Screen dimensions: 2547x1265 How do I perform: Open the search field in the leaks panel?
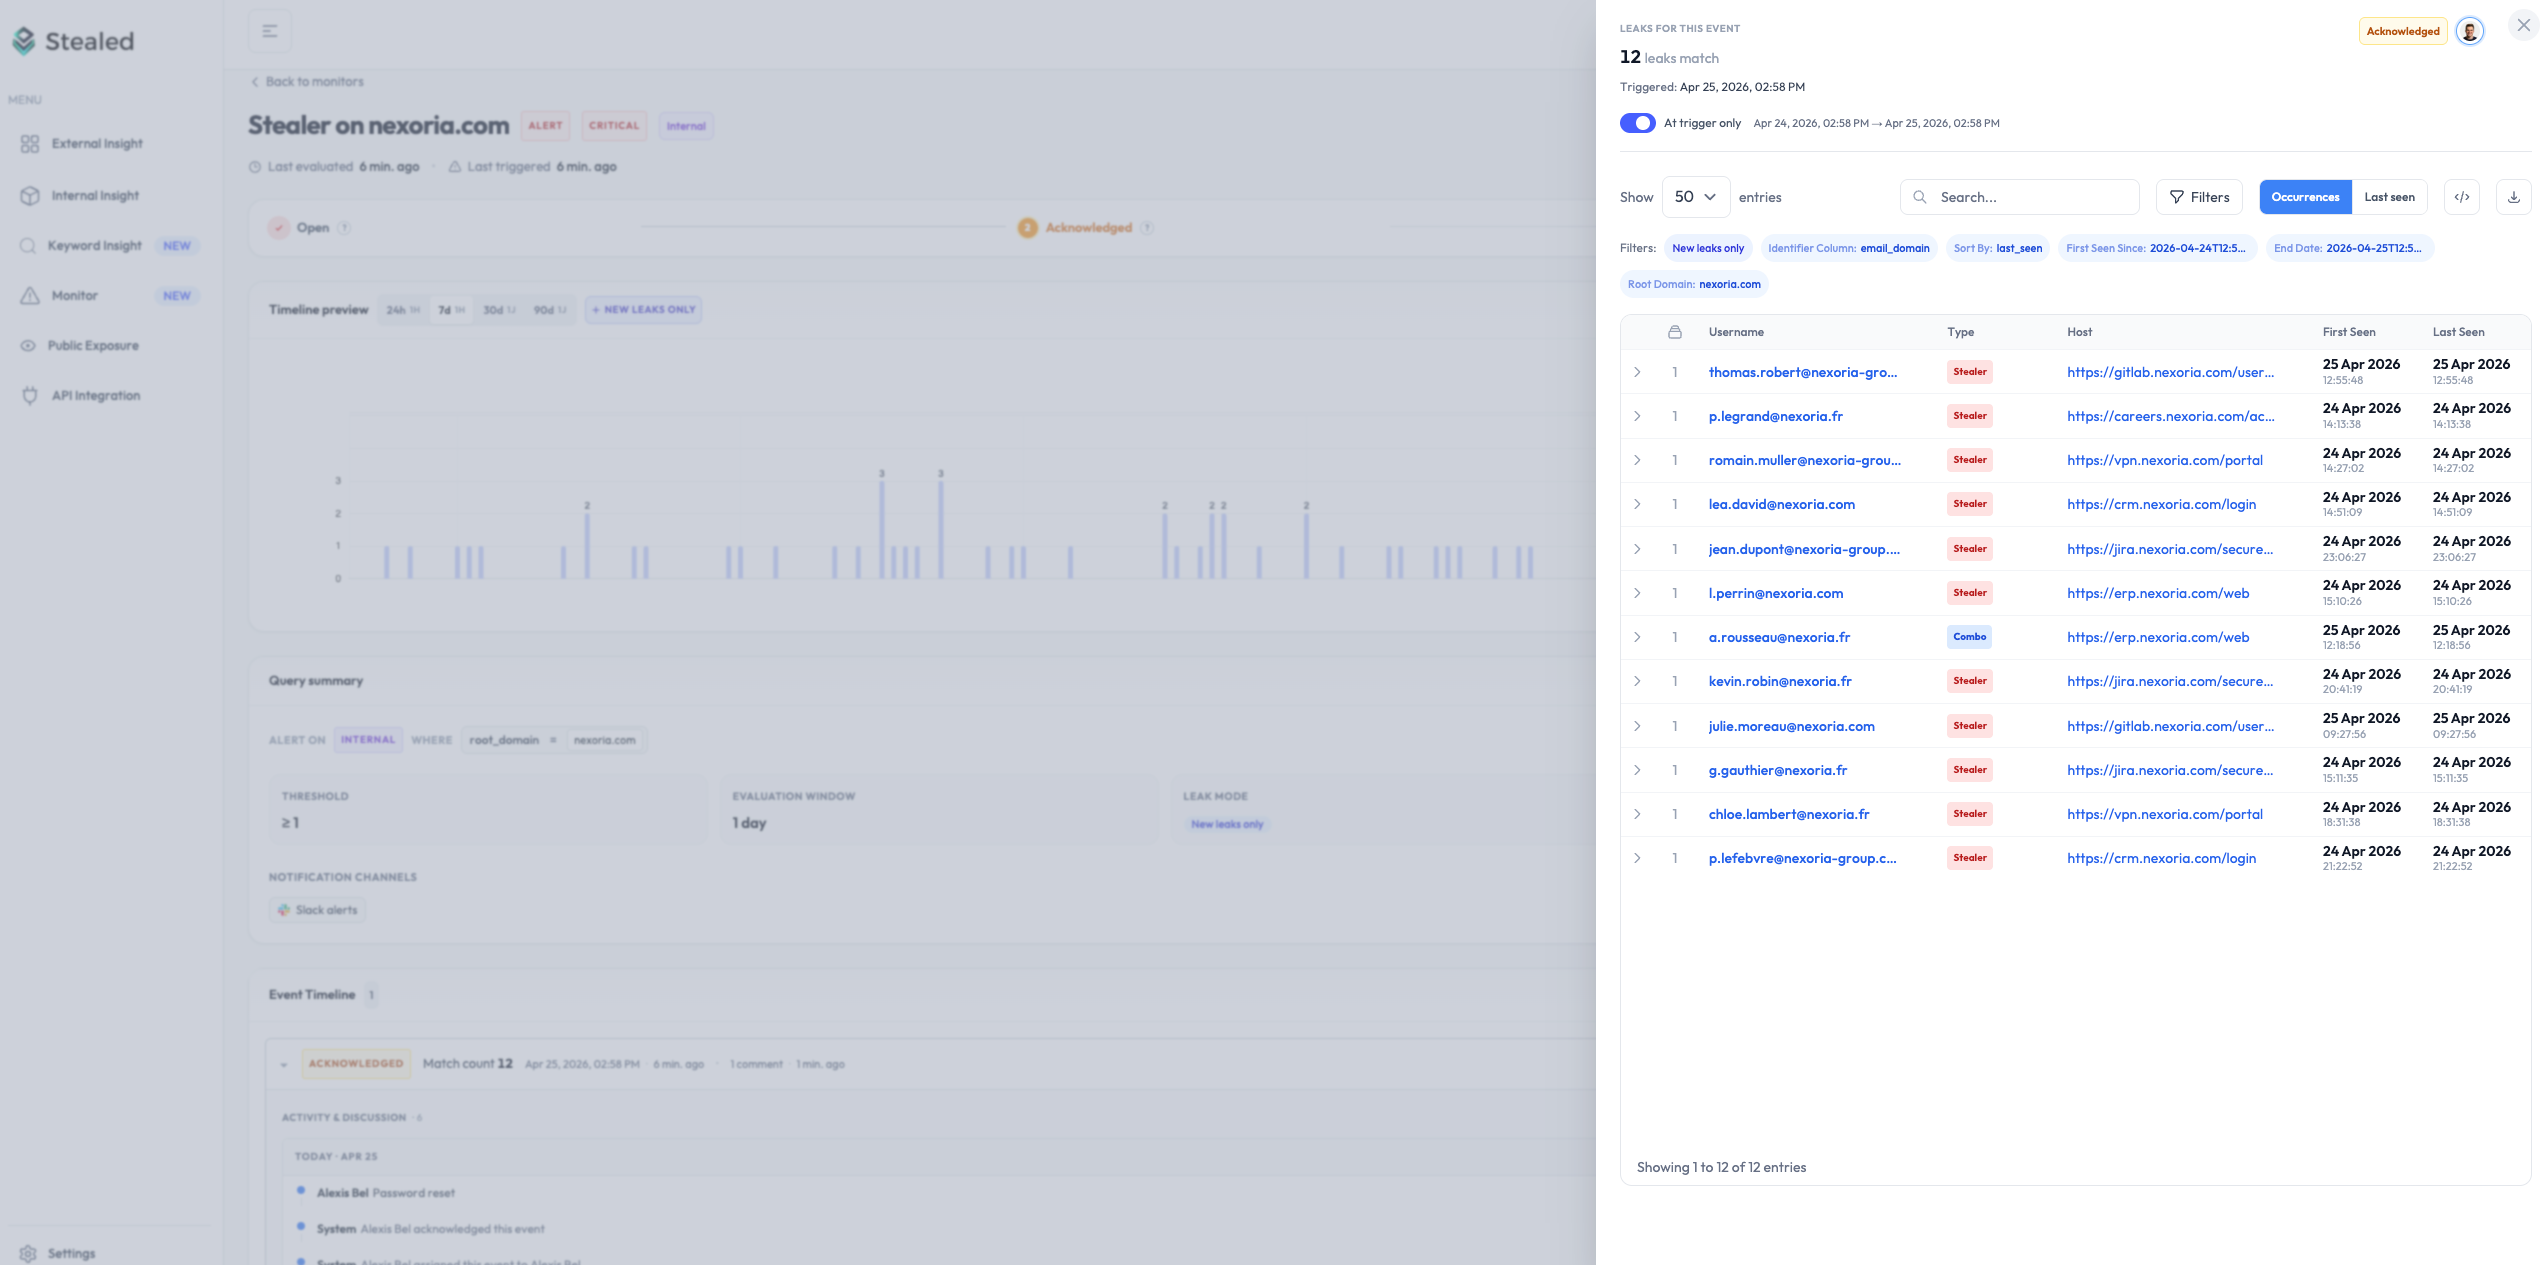click(x=2019, y=197)
